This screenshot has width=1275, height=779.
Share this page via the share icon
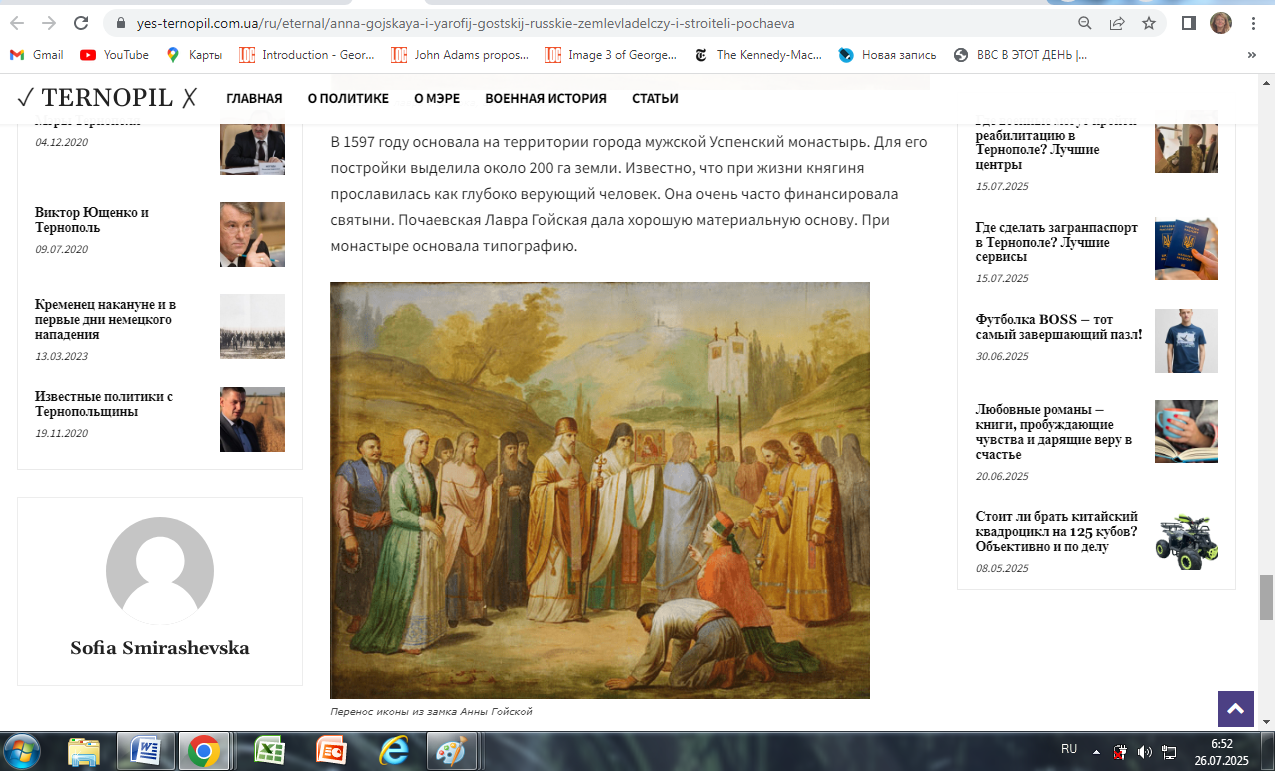1117,23
